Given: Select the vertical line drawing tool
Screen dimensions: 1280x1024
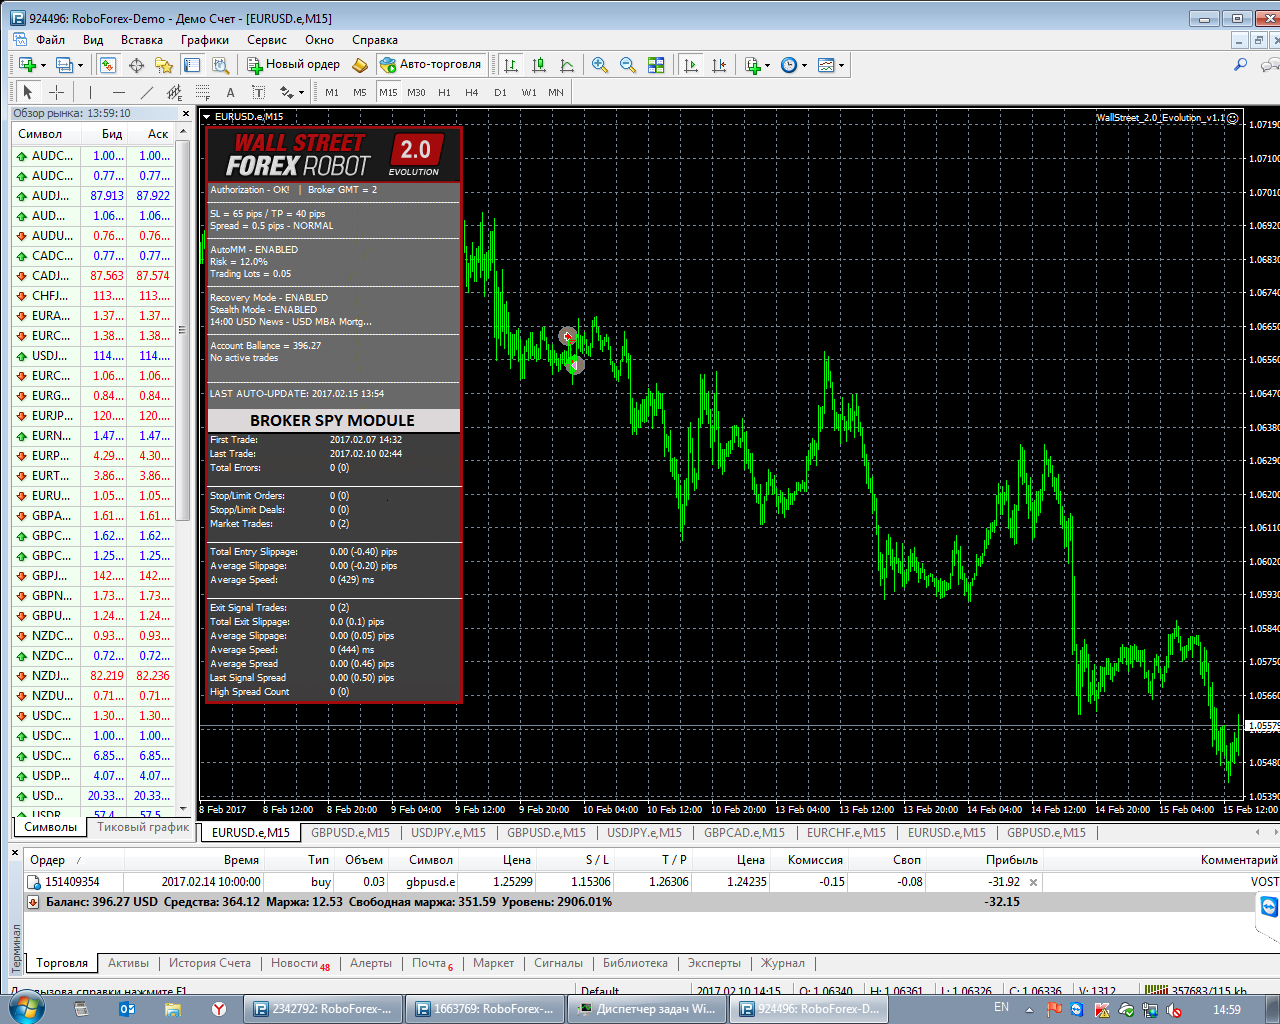Looking at the screenshot, I should [x=90, y=92].
